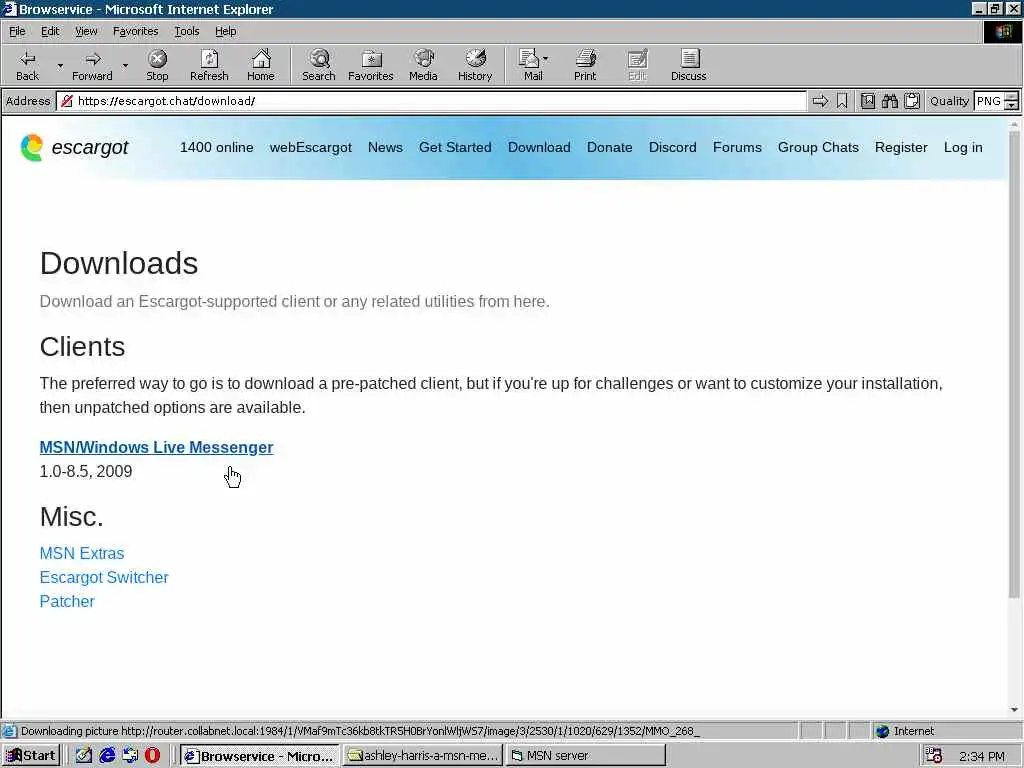Expand the Mail button dropdown arrow

click(546, 59)
